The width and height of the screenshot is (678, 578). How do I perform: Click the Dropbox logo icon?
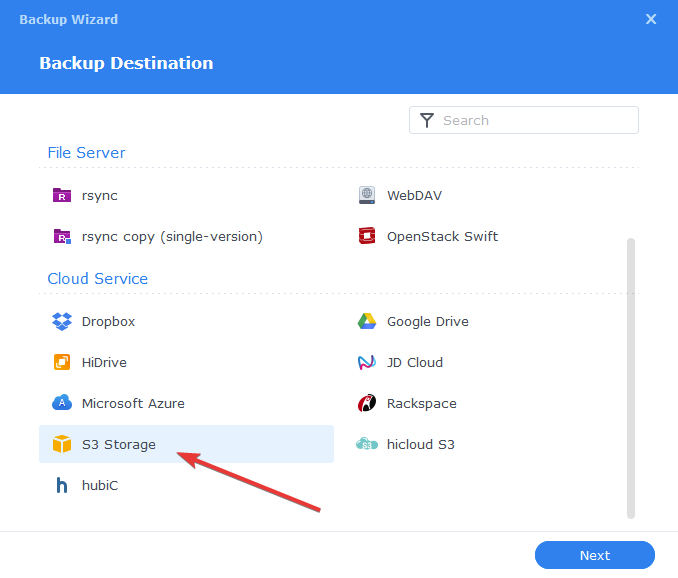[x=62, y=321]
